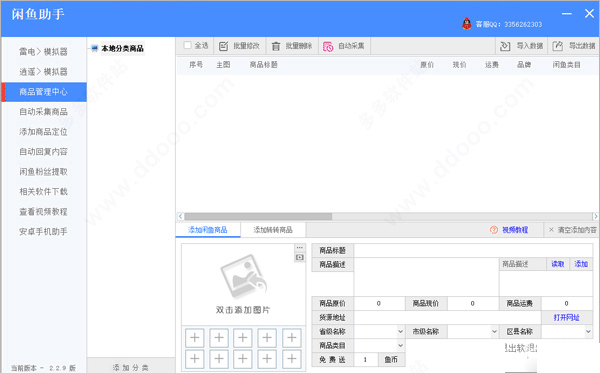Click the 商品运费 value field
Viewport: 600px width, 373px height.
tap(567, 303)
